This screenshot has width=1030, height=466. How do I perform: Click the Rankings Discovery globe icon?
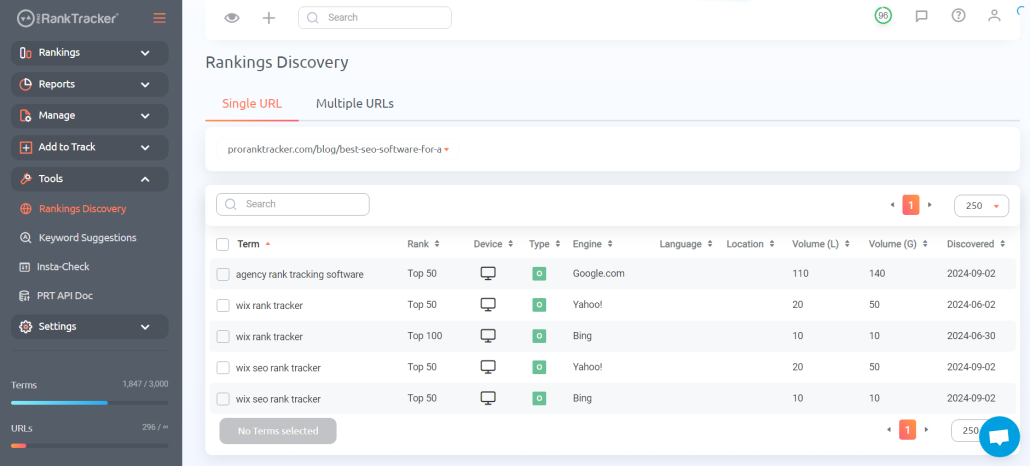pyautogui.click(x=26, y=209)
